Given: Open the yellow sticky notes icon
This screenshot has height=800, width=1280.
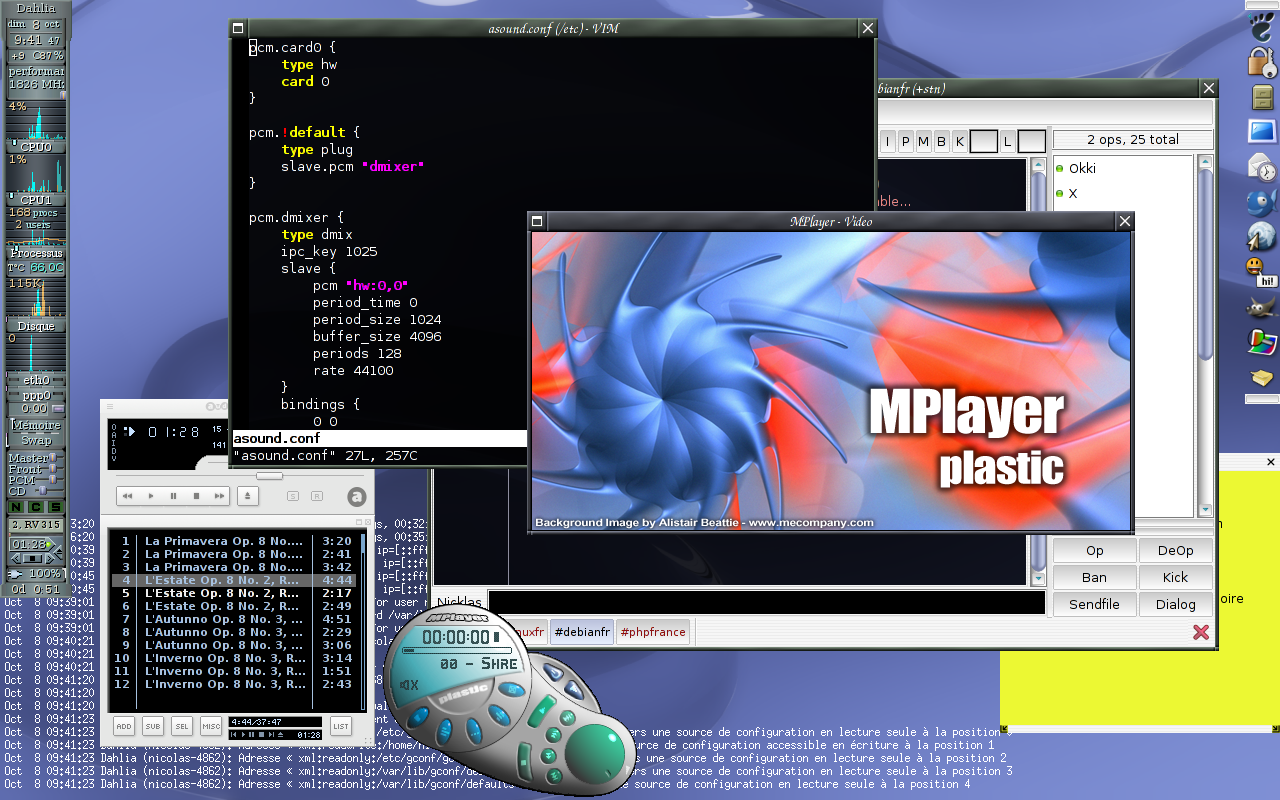Looking at the screenshot, I should pyautogui.click(x=1262, y=378).
